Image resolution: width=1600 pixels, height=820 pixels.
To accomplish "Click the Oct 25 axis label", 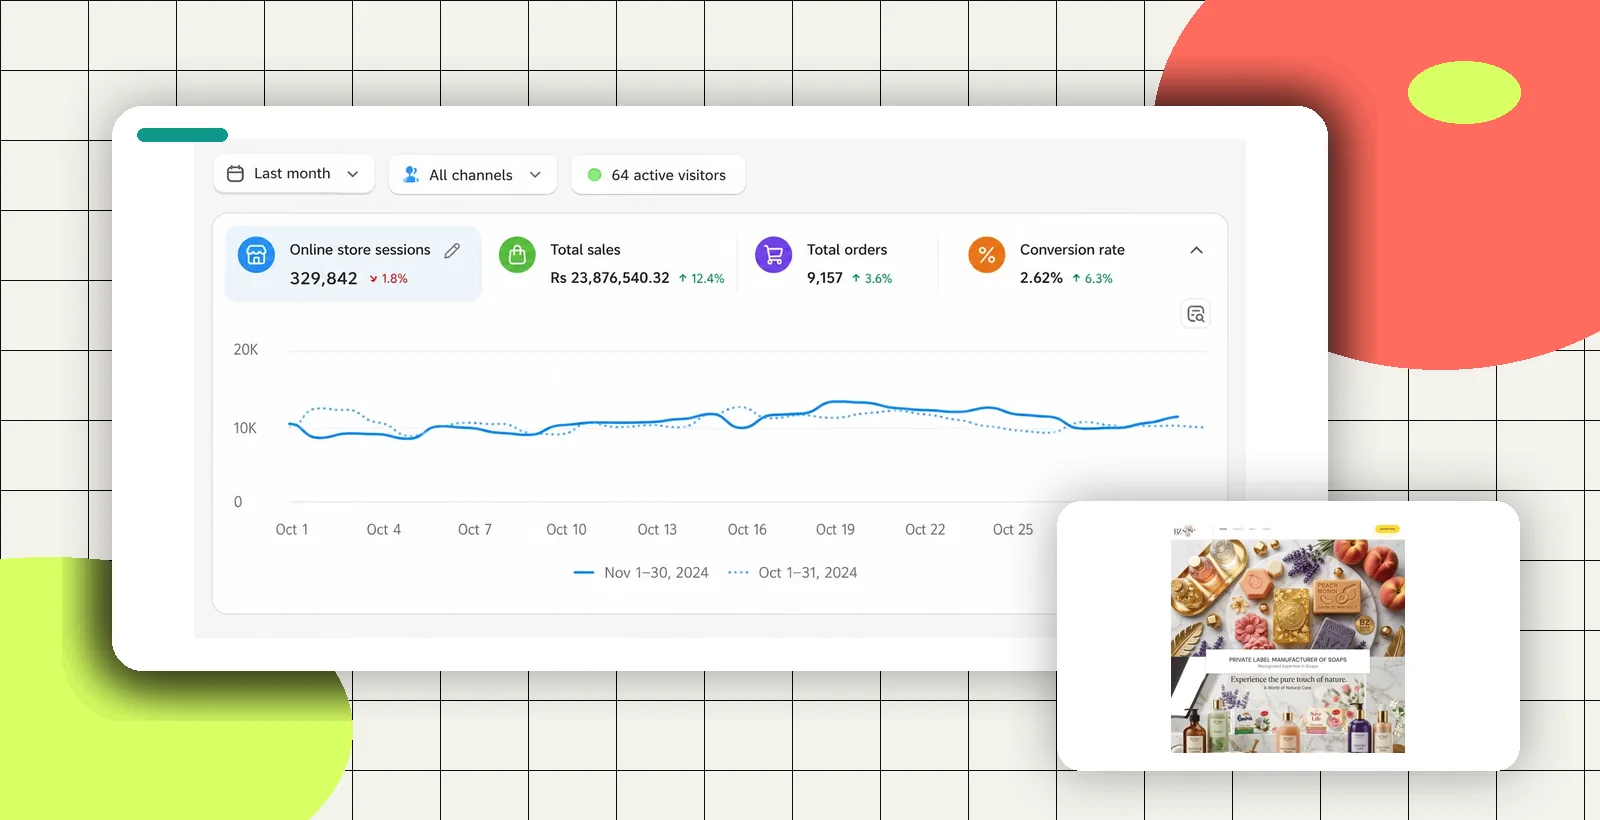I will 1013,530.
